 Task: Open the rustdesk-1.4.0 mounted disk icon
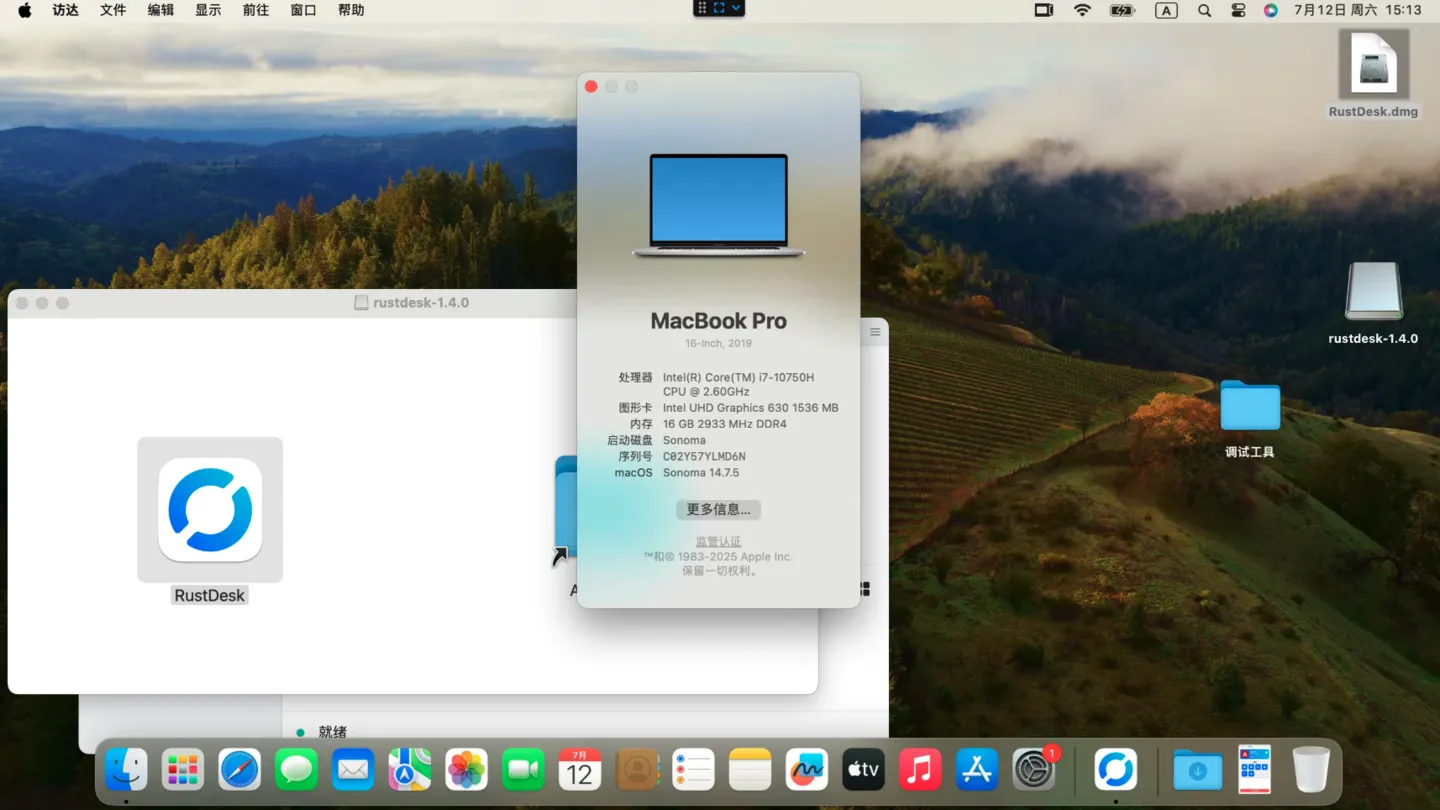[x=1373, y=293]
